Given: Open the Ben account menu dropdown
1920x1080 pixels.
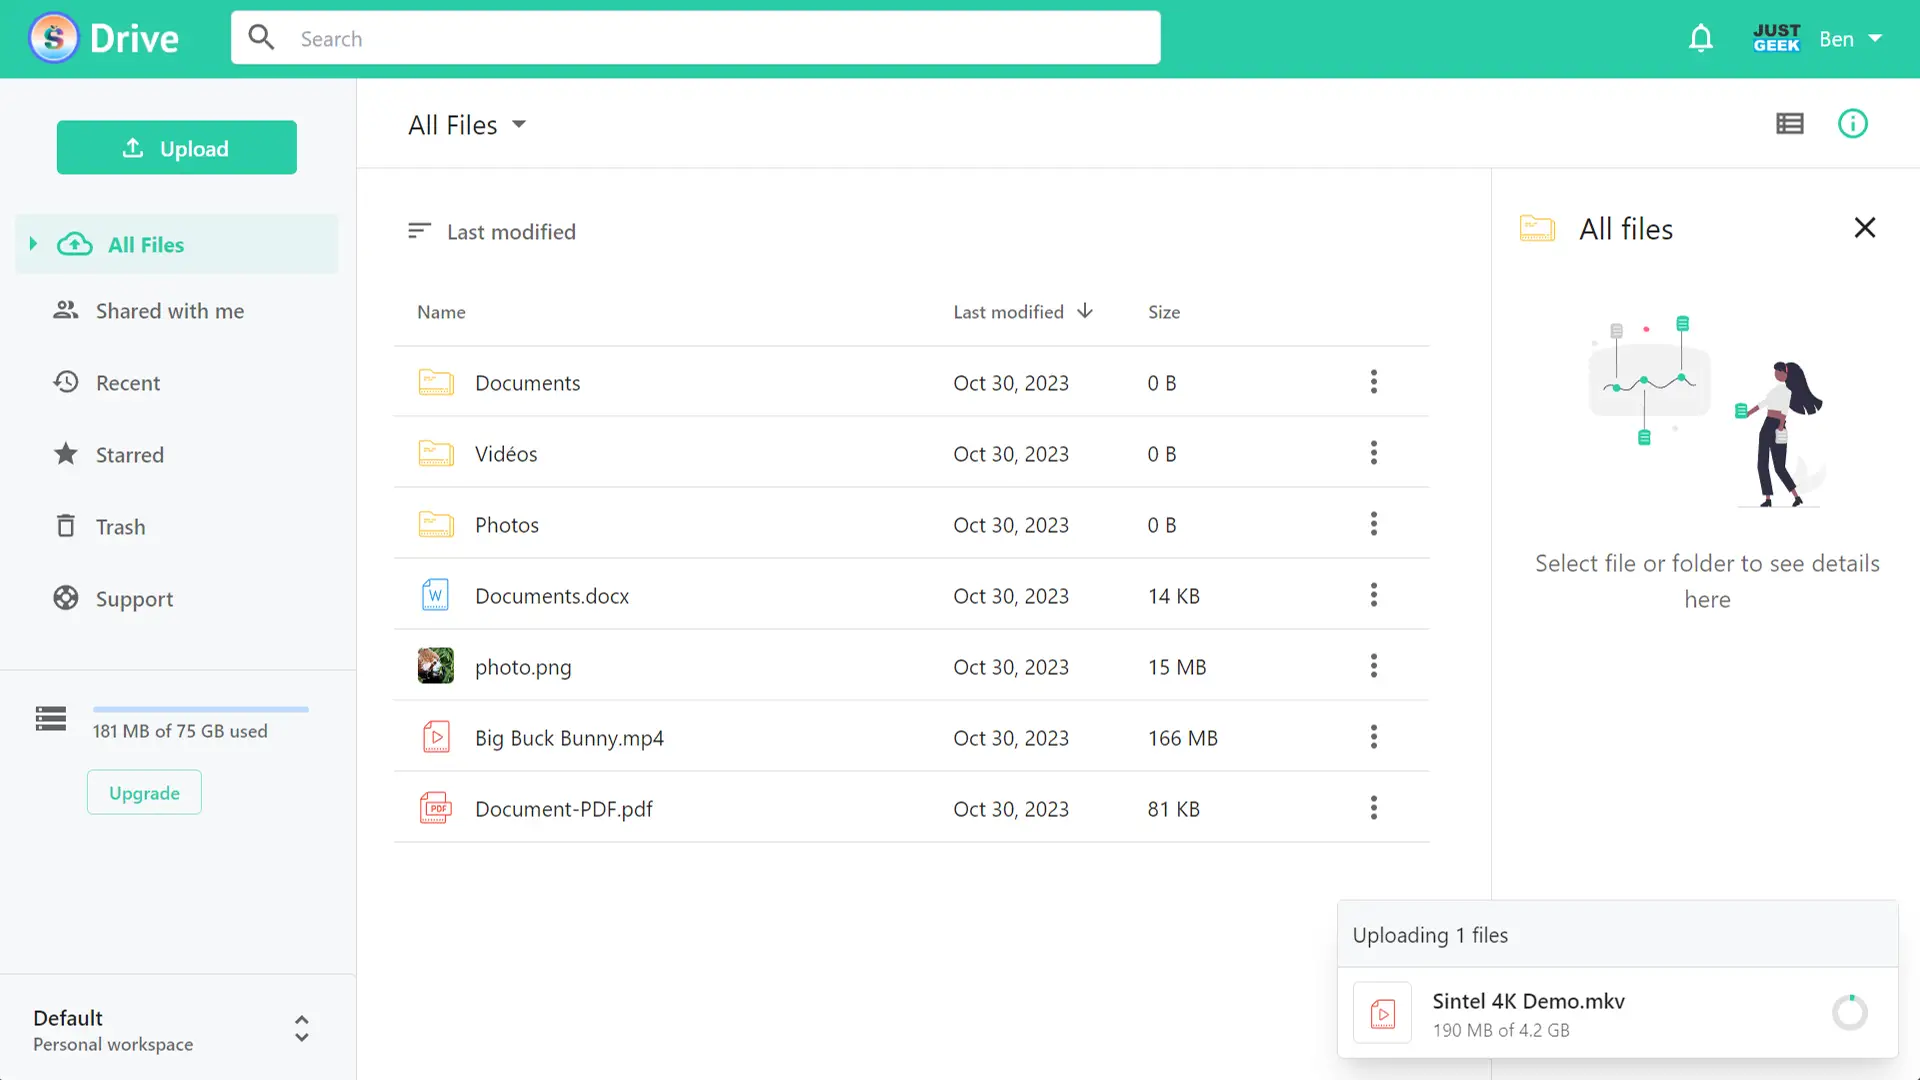Looking at the screenshot, I should point(1851,39).
